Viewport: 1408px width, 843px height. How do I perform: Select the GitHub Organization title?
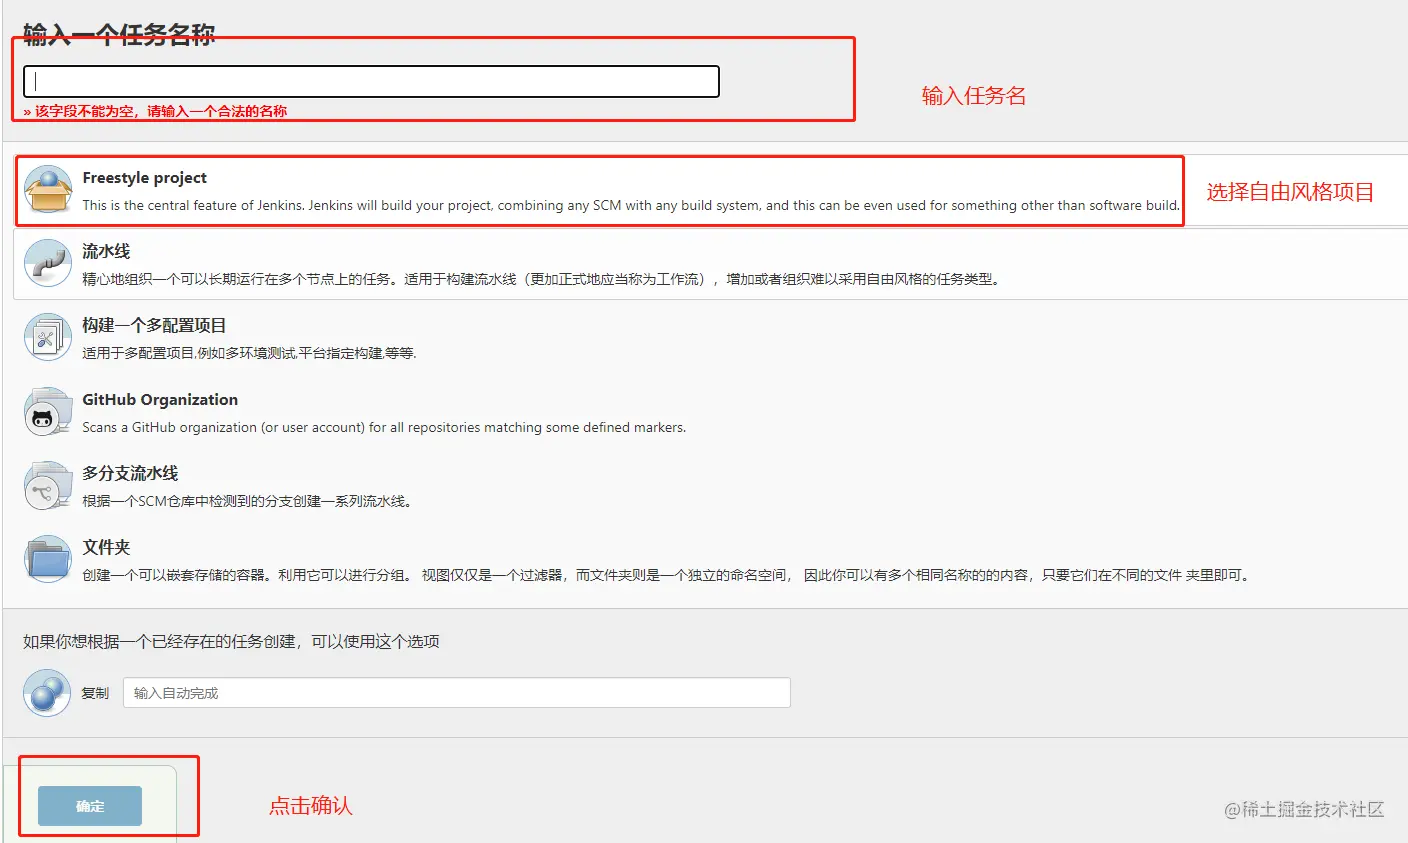160,400
